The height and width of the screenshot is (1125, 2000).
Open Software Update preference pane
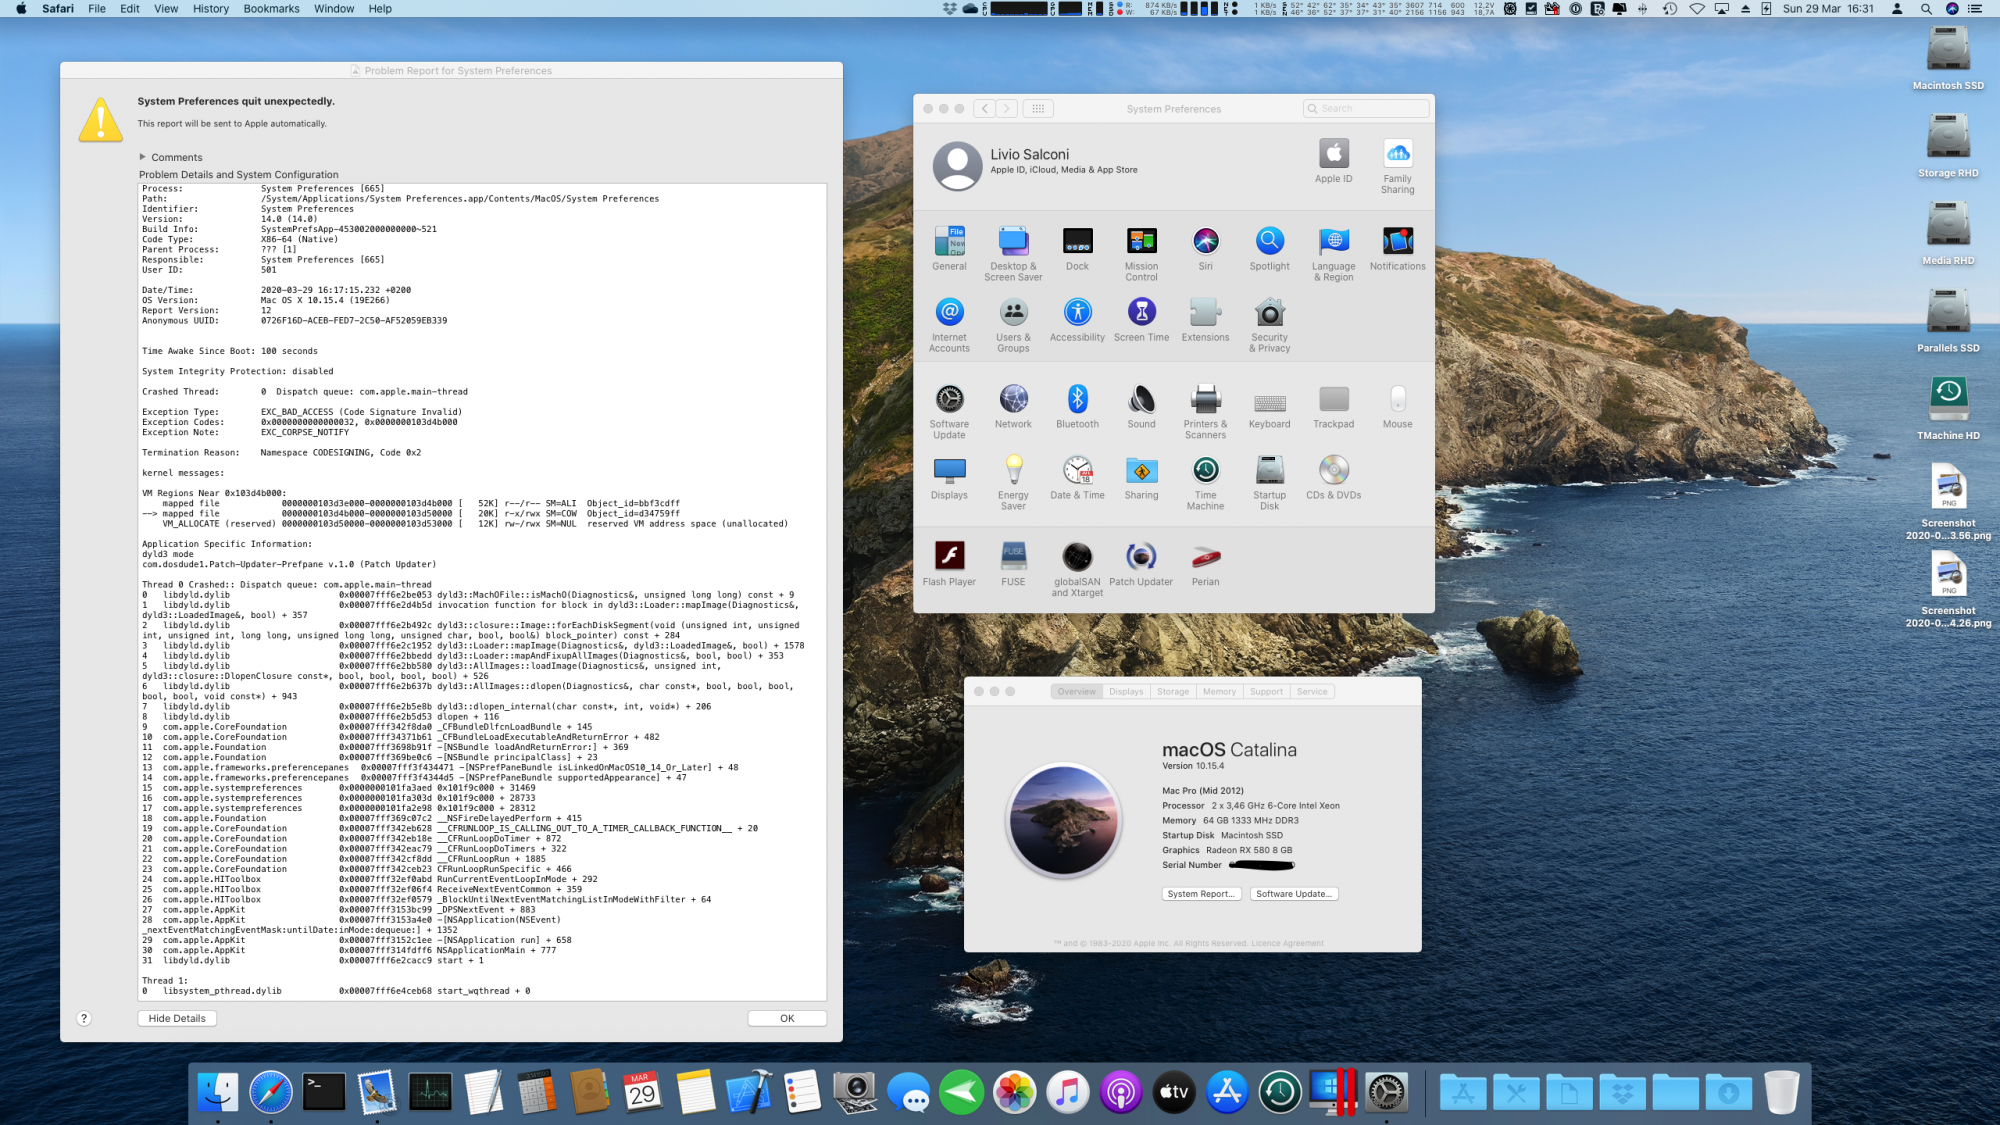click(x=949, y=400)
